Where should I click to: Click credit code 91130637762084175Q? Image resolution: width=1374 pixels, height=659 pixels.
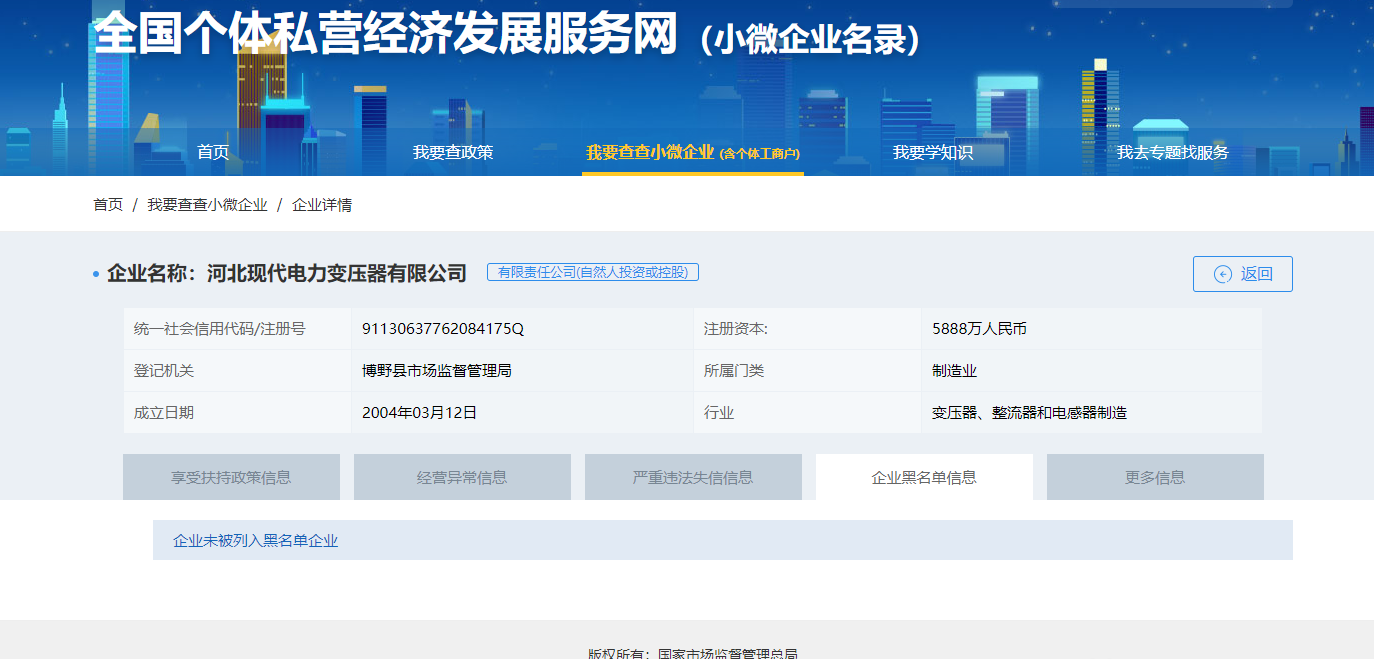(443, 328)
